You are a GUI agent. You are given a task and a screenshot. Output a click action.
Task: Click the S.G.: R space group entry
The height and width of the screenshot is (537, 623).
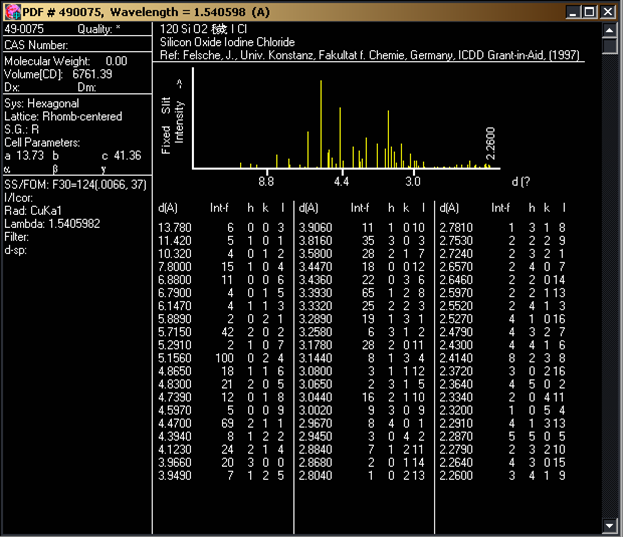point(21,129)
